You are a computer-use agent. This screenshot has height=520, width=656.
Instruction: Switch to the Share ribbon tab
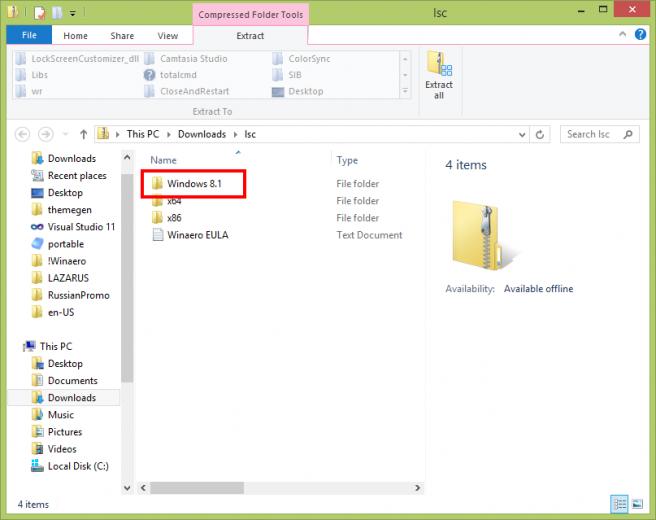(x=122, y=36)
